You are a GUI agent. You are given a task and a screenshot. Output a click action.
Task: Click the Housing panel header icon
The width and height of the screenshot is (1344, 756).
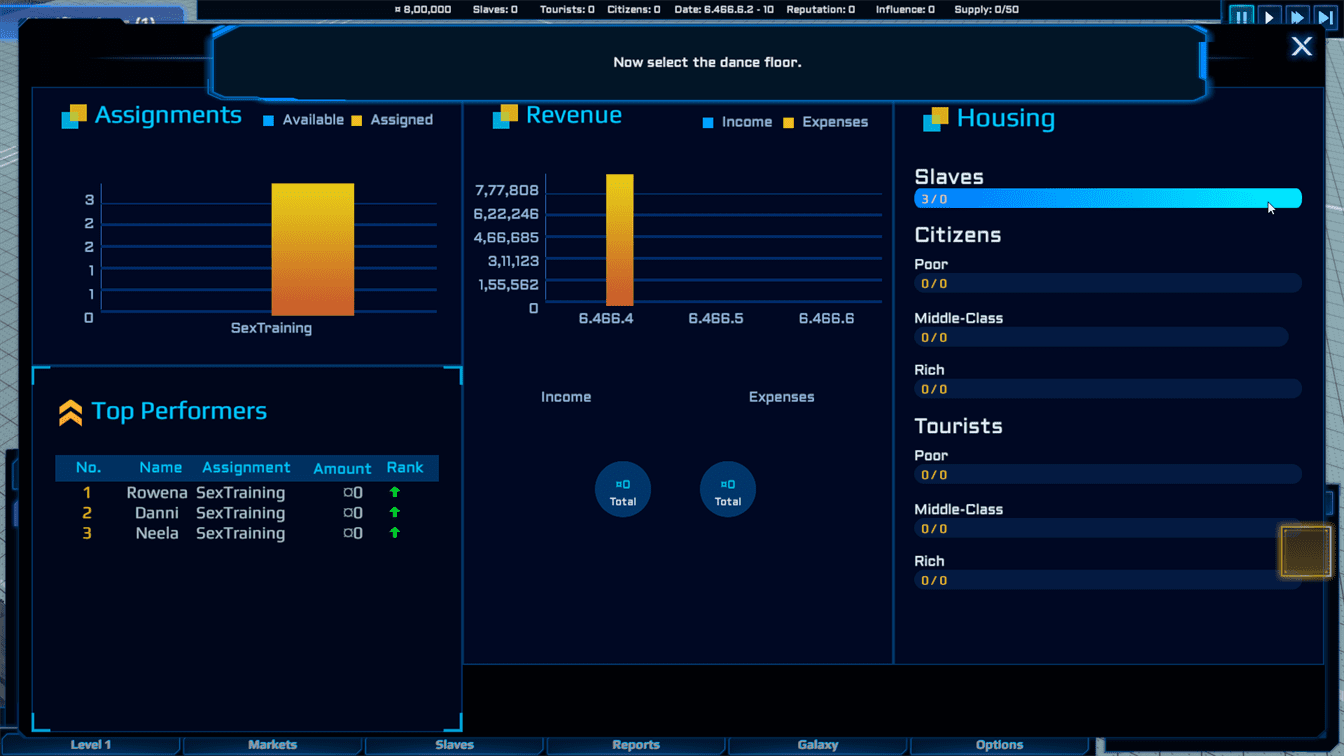click(x=935, y=119)
